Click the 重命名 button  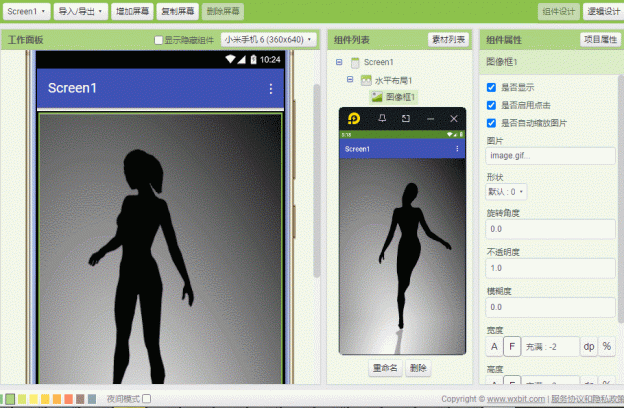[x=385, y=368]
